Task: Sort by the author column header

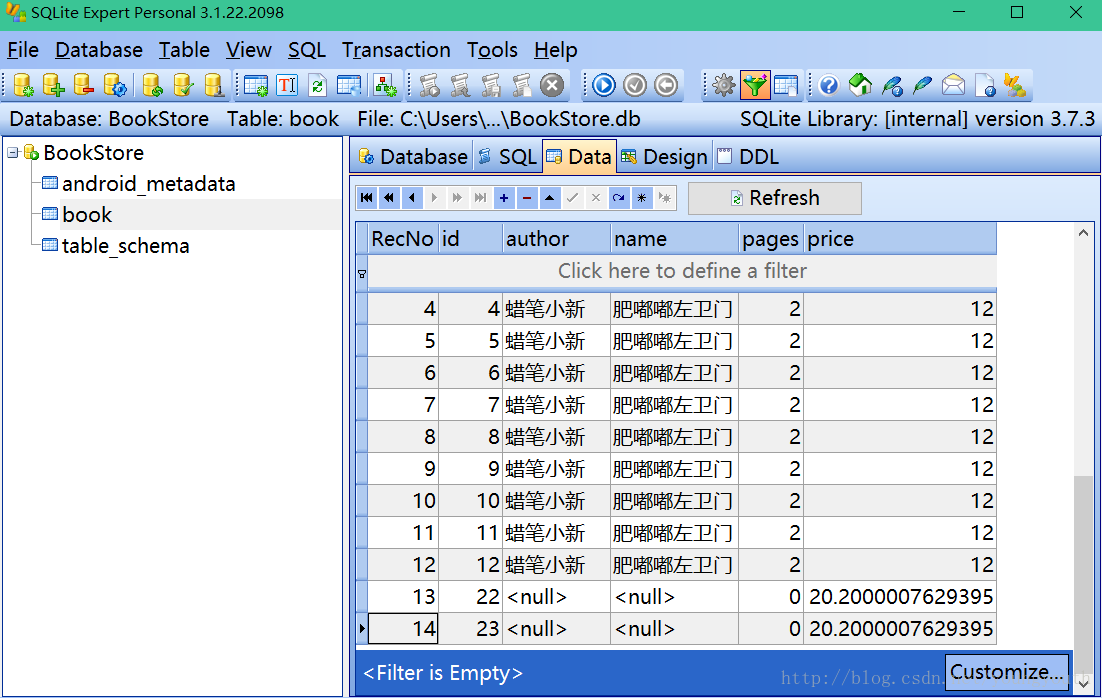Action: (x=556, y=239)
